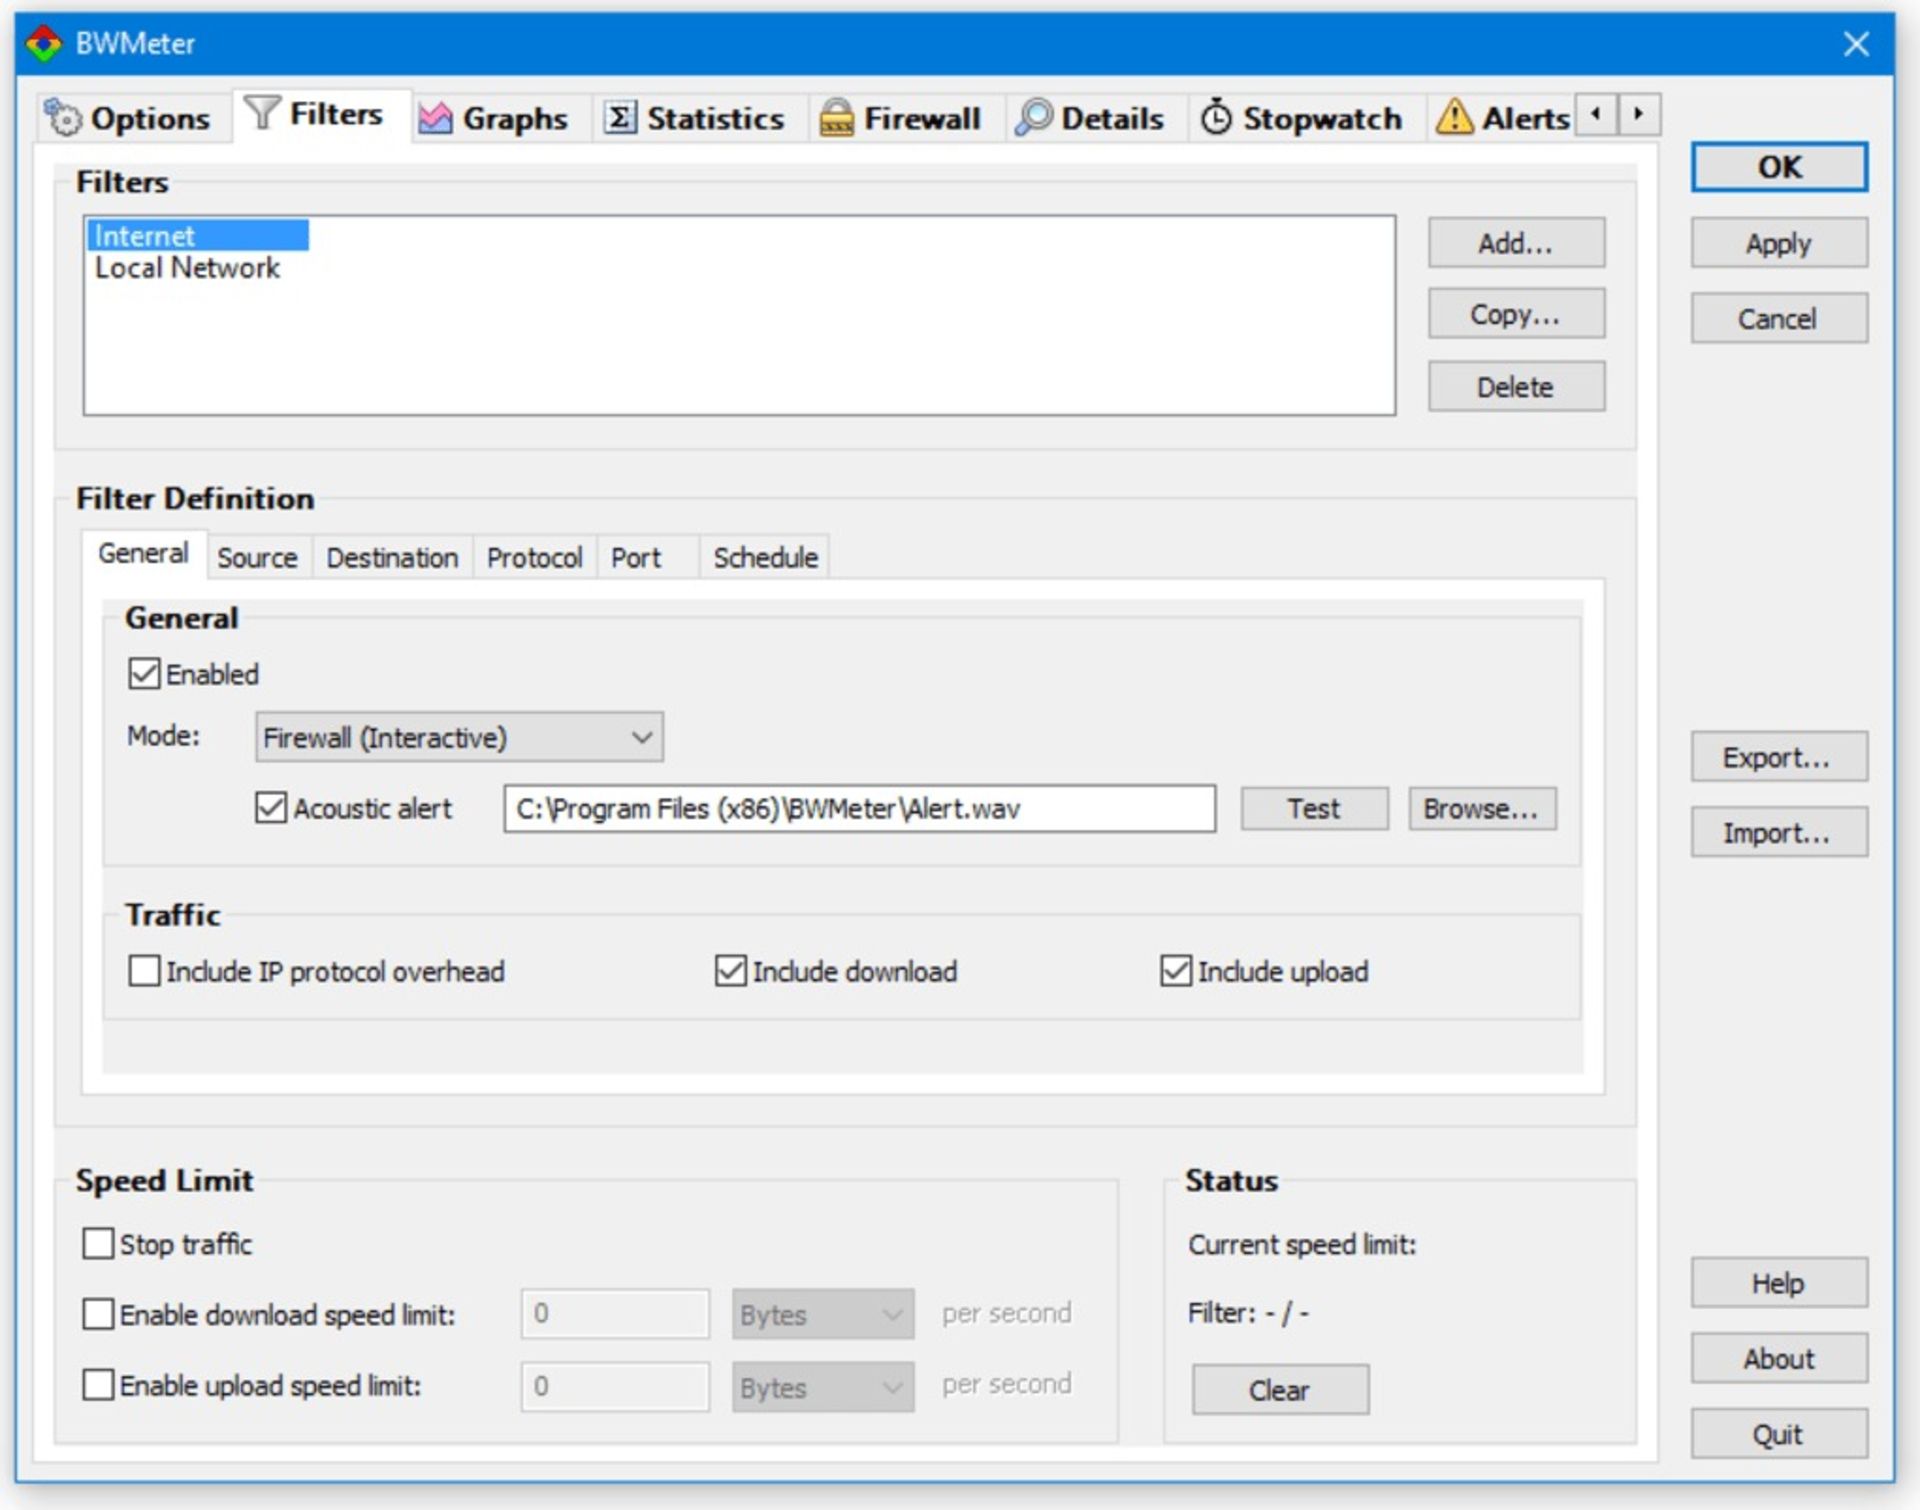Viewport: 1920px width, 1510px height.
Task: Open the Destination filter definition tab
Action: pos(392,557)
